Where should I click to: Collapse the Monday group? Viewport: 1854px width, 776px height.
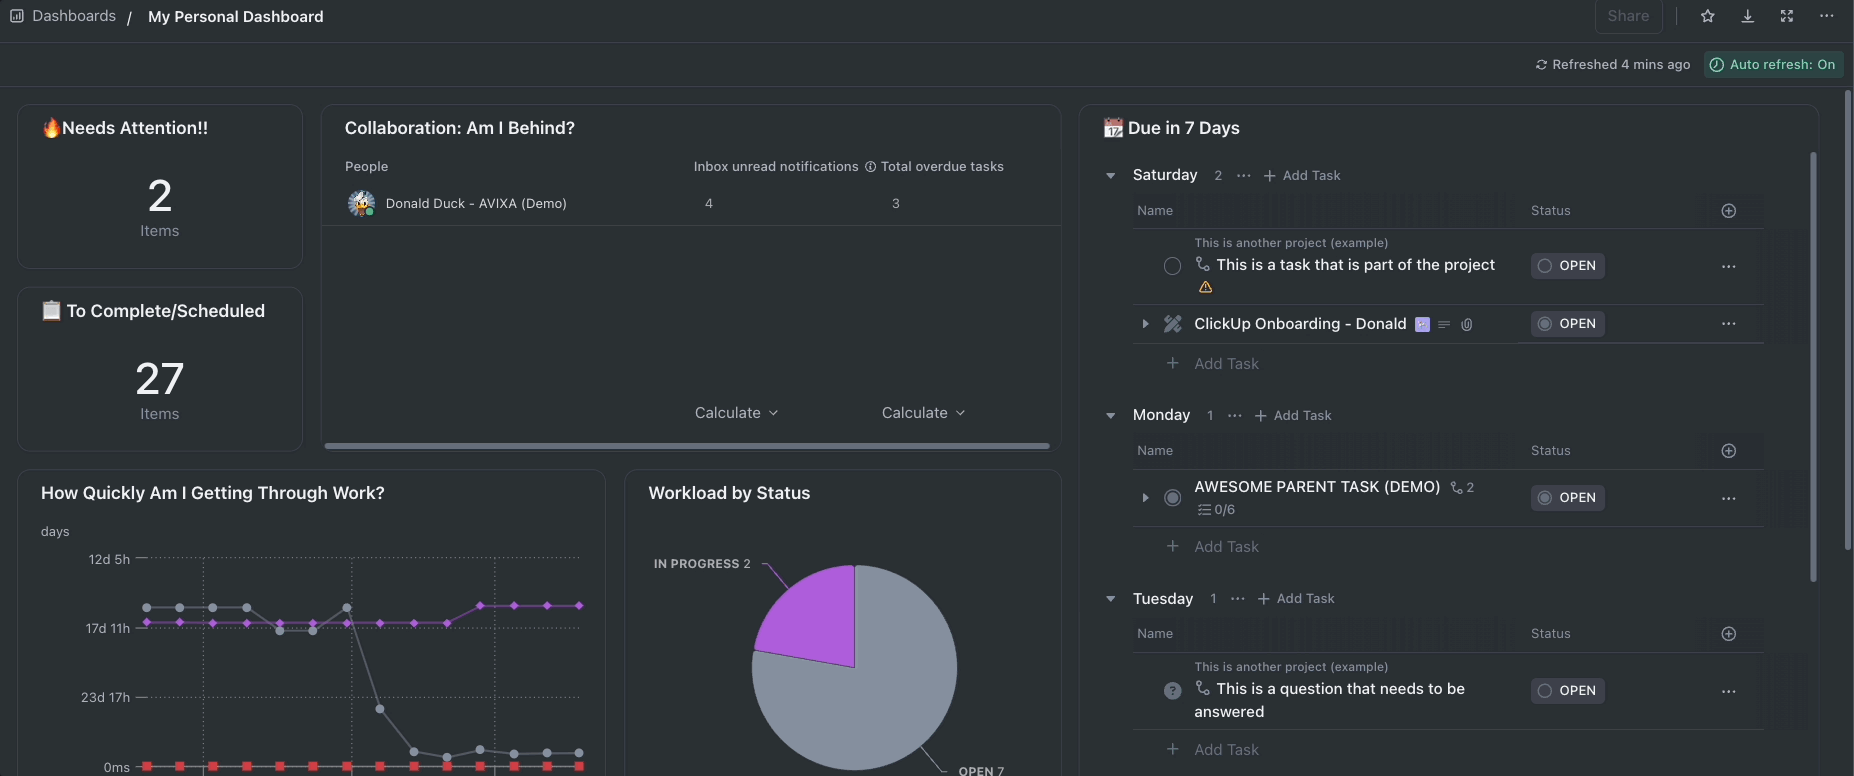[1111, 416]
